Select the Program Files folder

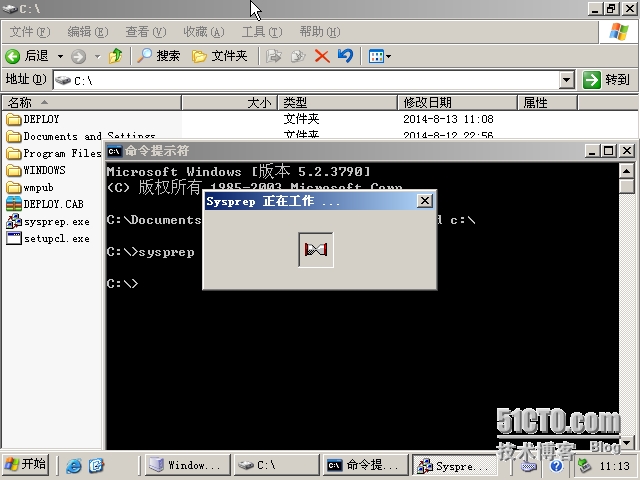(53, 153)
